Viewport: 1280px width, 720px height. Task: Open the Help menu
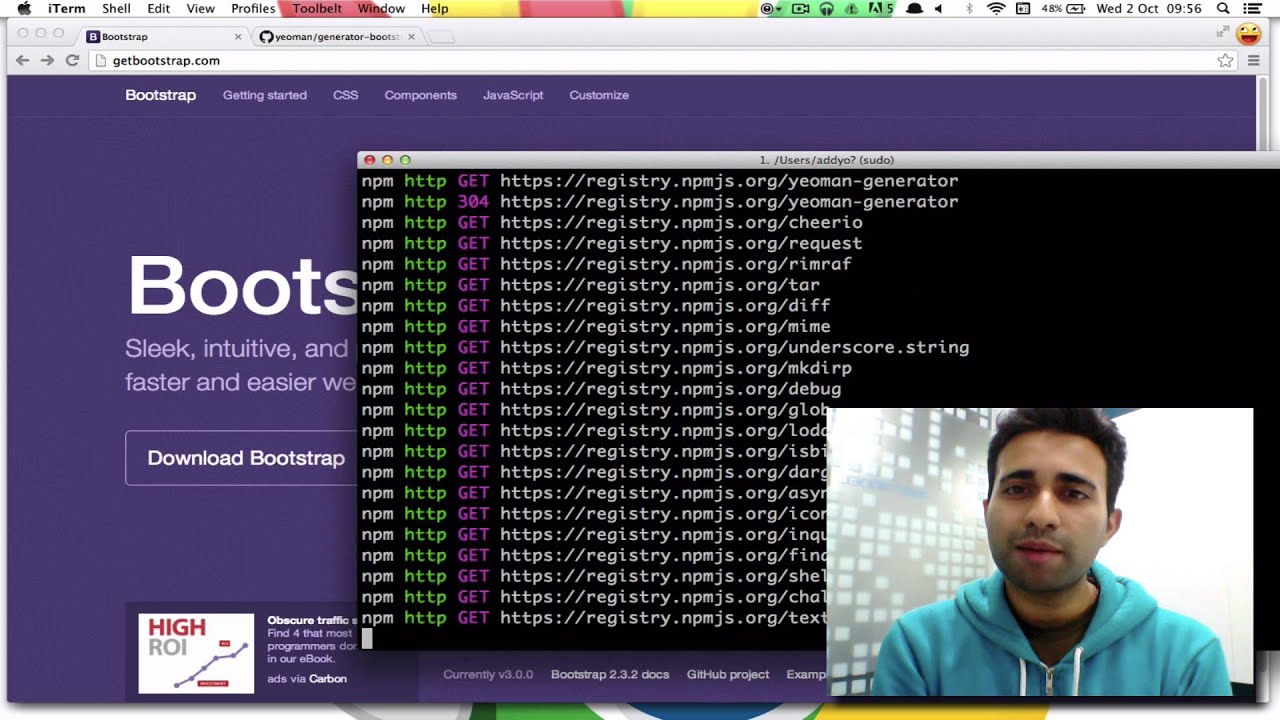click(x=434, y=8)
